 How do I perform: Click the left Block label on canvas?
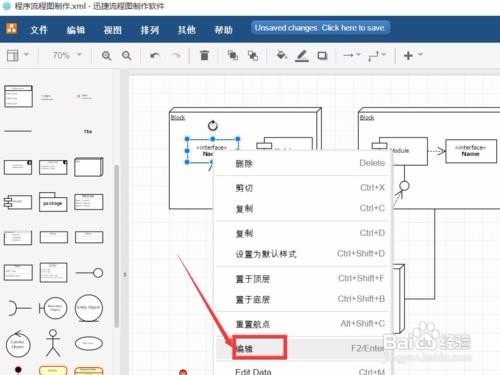[178, 118]
